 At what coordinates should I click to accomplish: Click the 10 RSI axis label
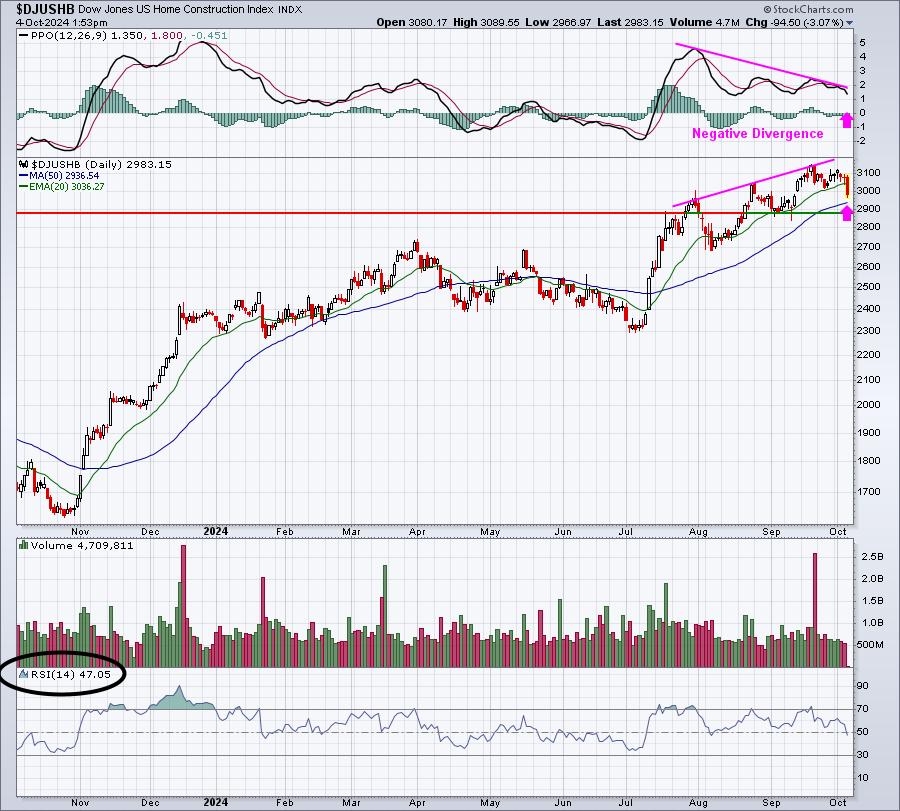tap(863, 778)
